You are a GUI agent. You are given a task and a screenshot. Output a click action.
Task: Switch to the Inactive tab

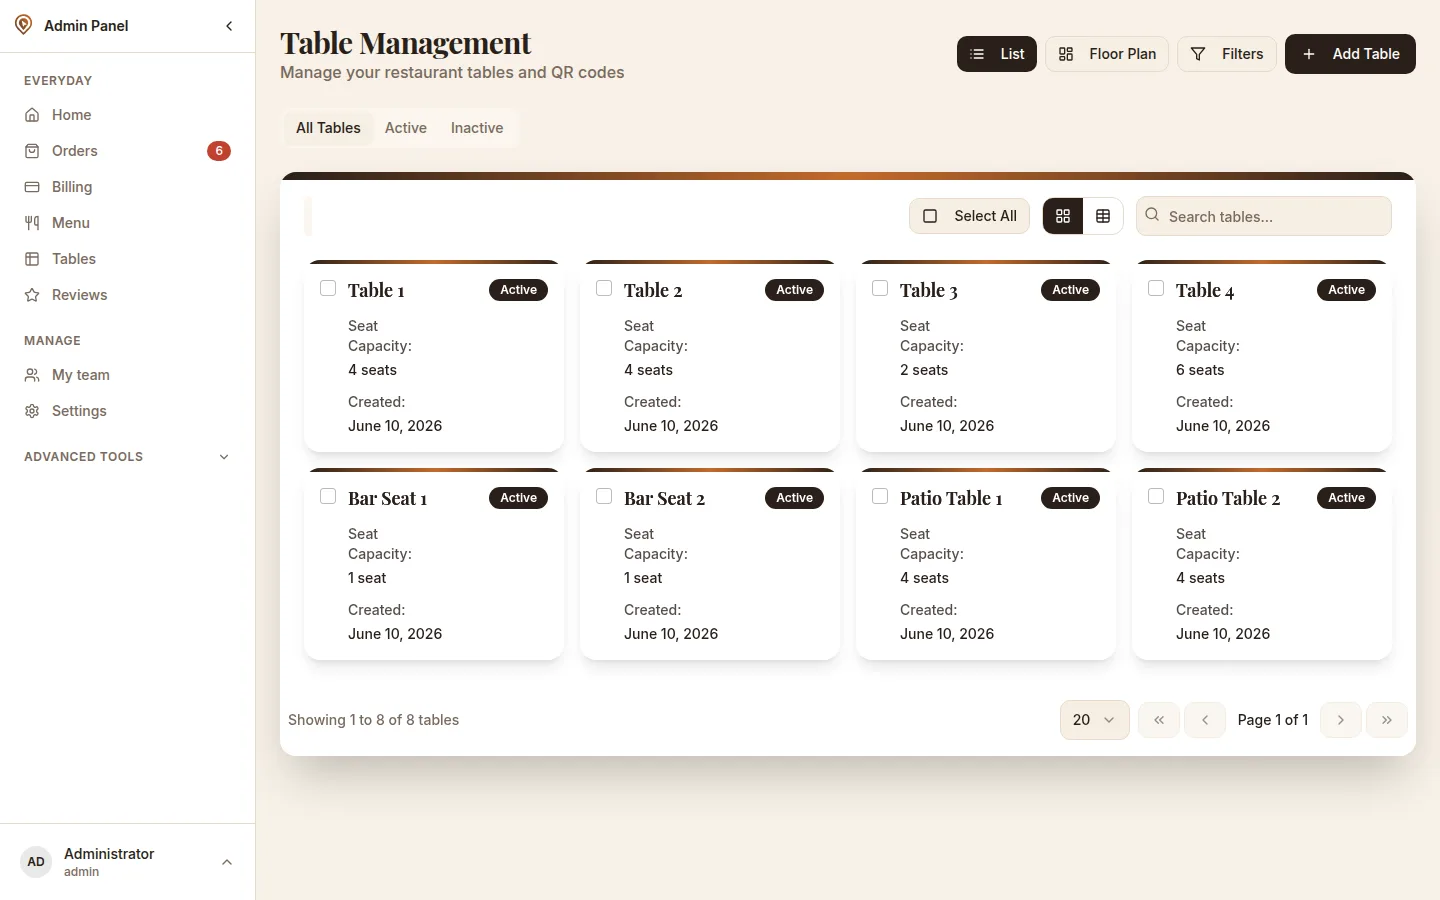(x=477, y=128)
